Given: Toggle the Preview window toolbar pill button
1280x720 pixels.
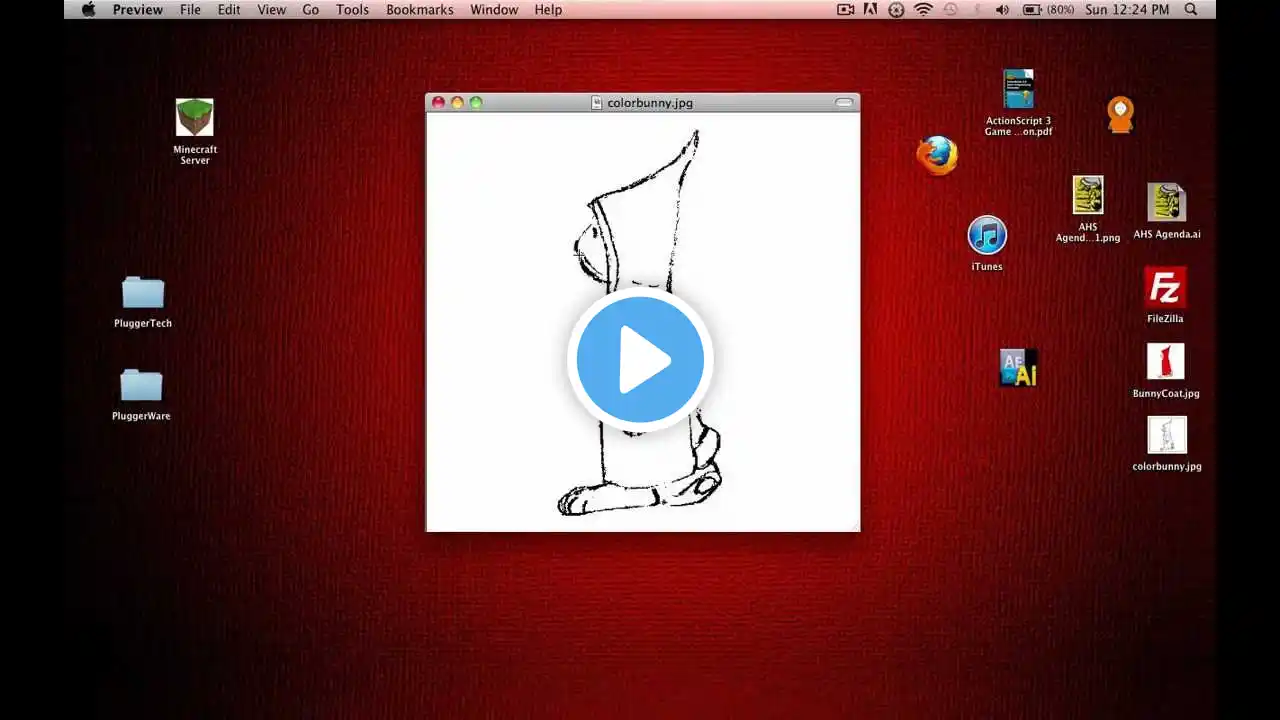Looking at the screenshot, I should pyautogui.click(x=844, y=102).
